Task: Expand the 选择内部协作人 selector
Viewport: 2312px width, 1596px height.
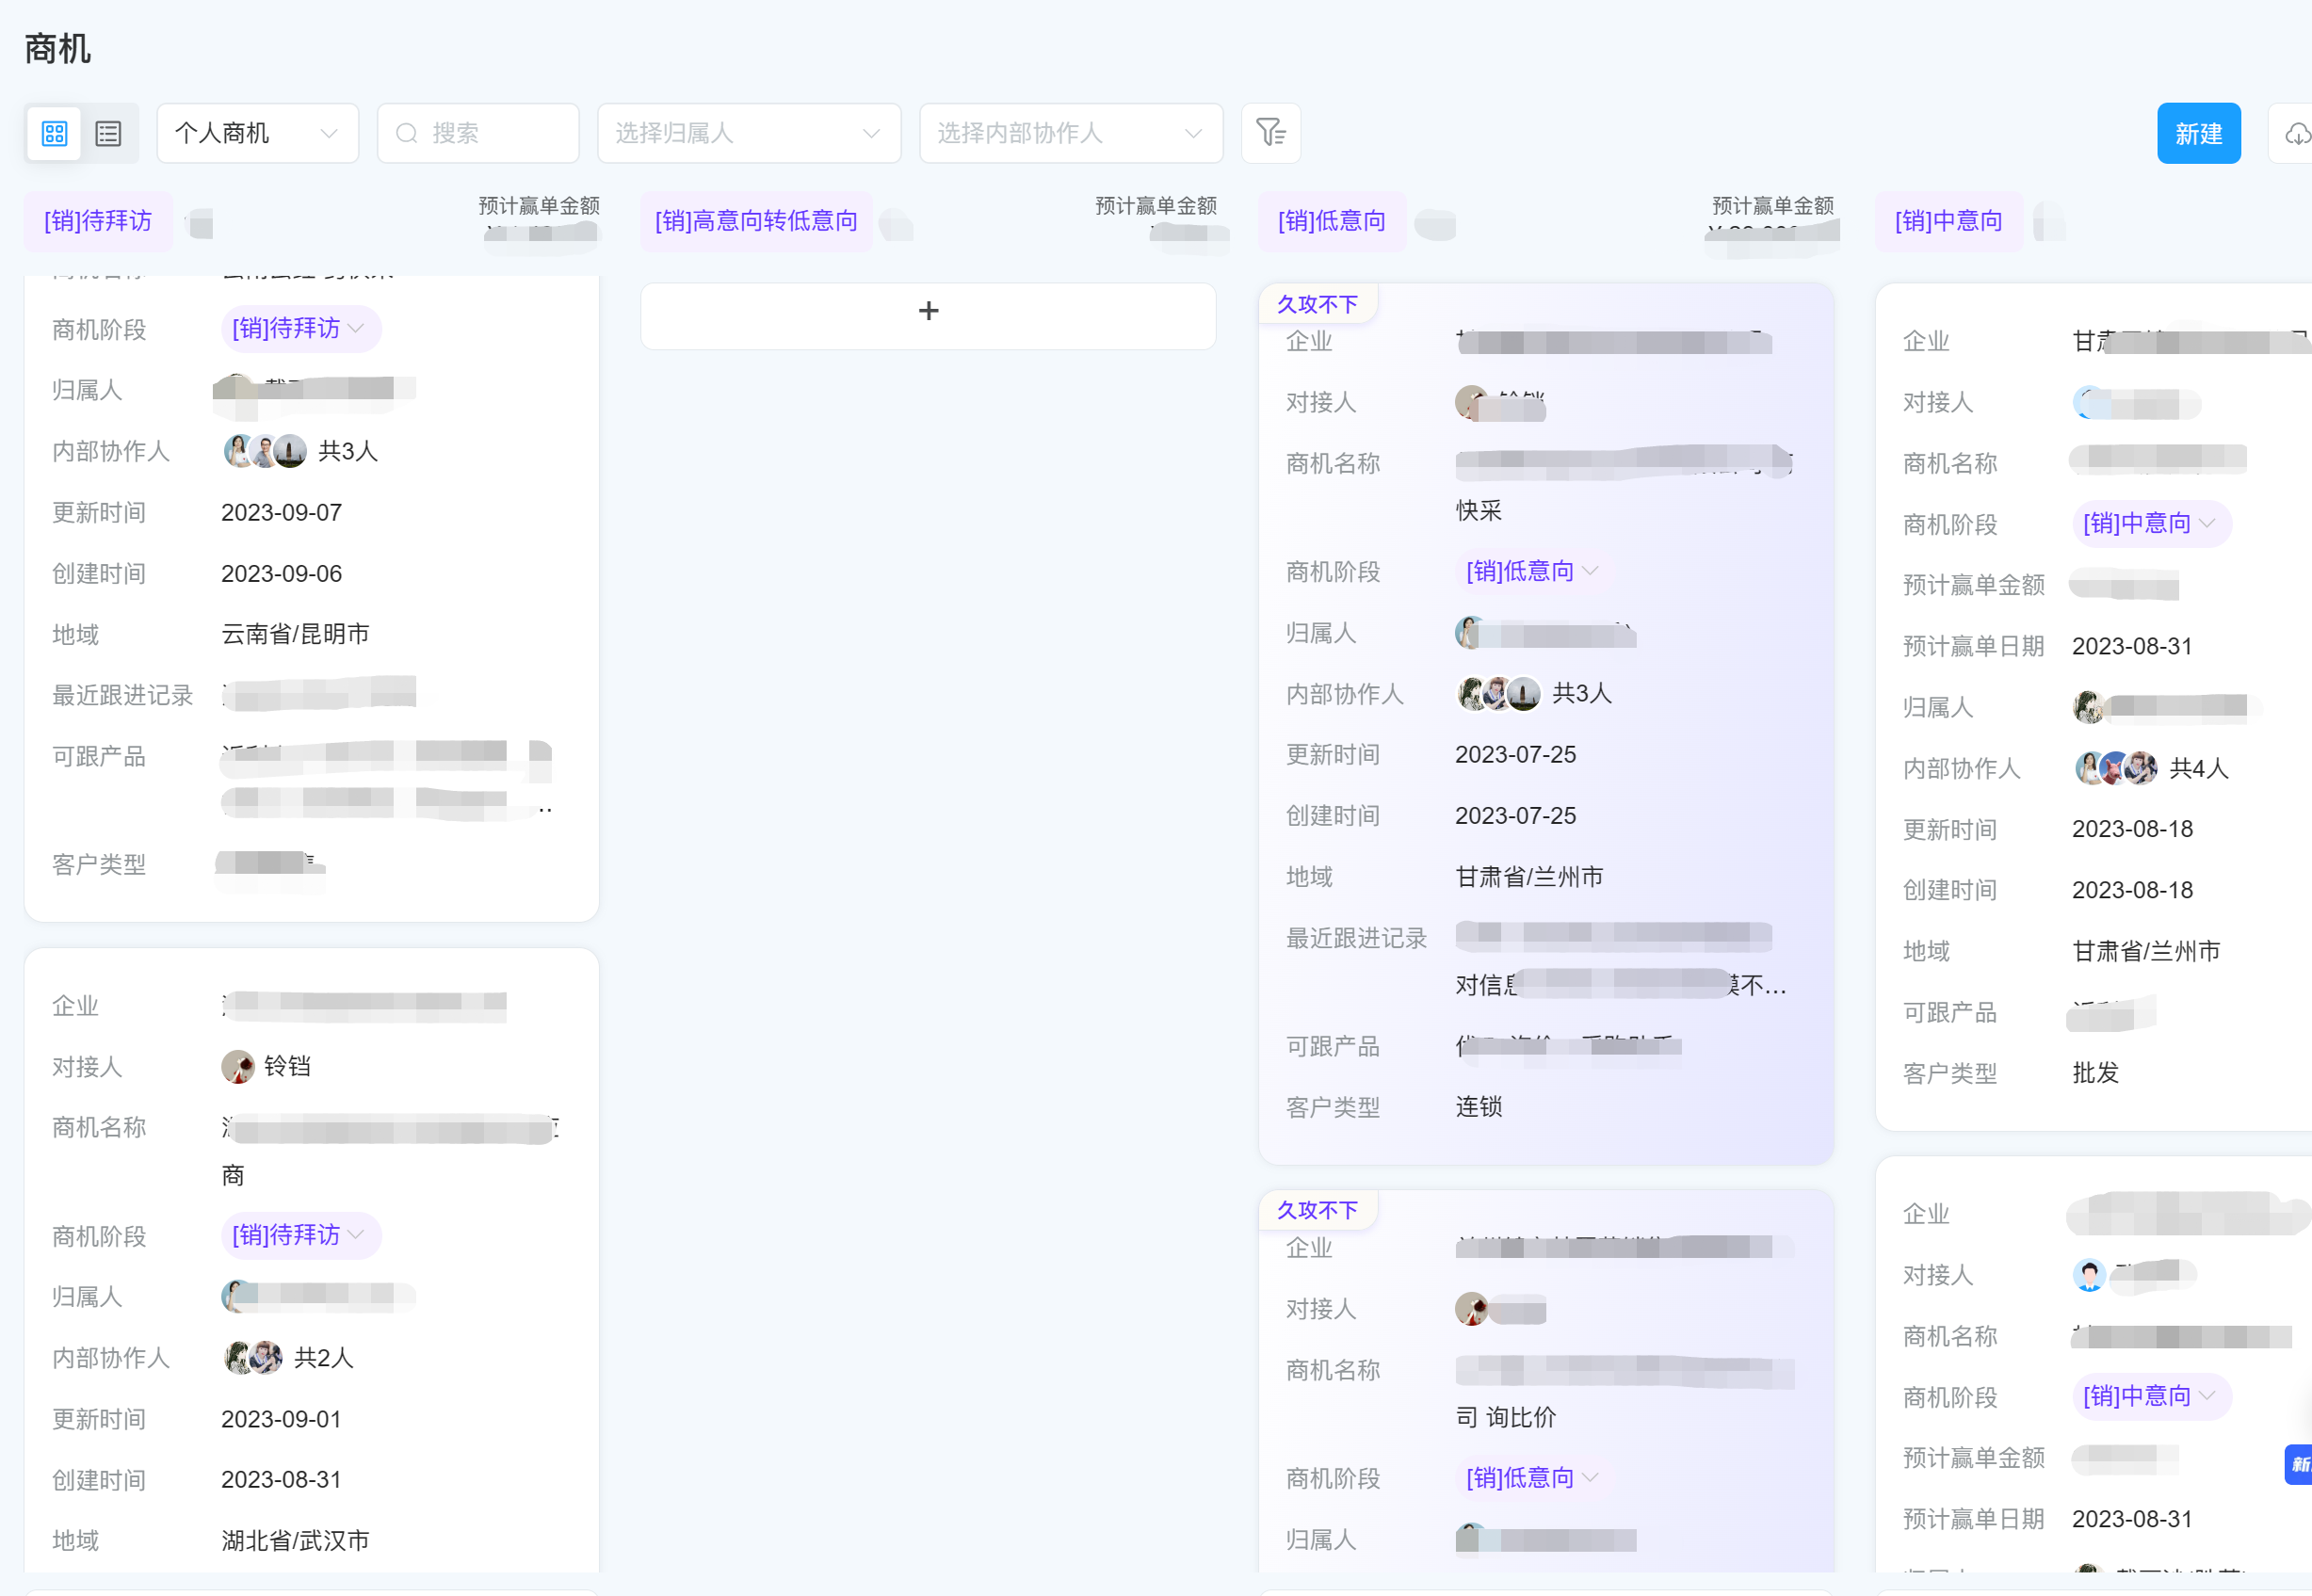Action: click(1069, 133)
